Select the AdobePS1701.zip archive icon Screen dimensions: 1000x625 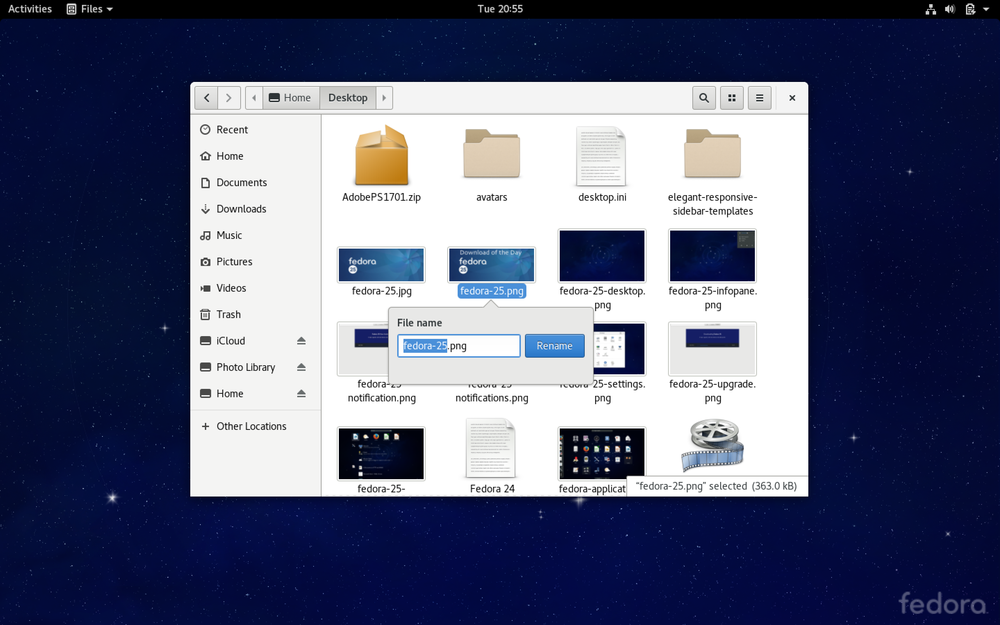click(x=381, y=155)
